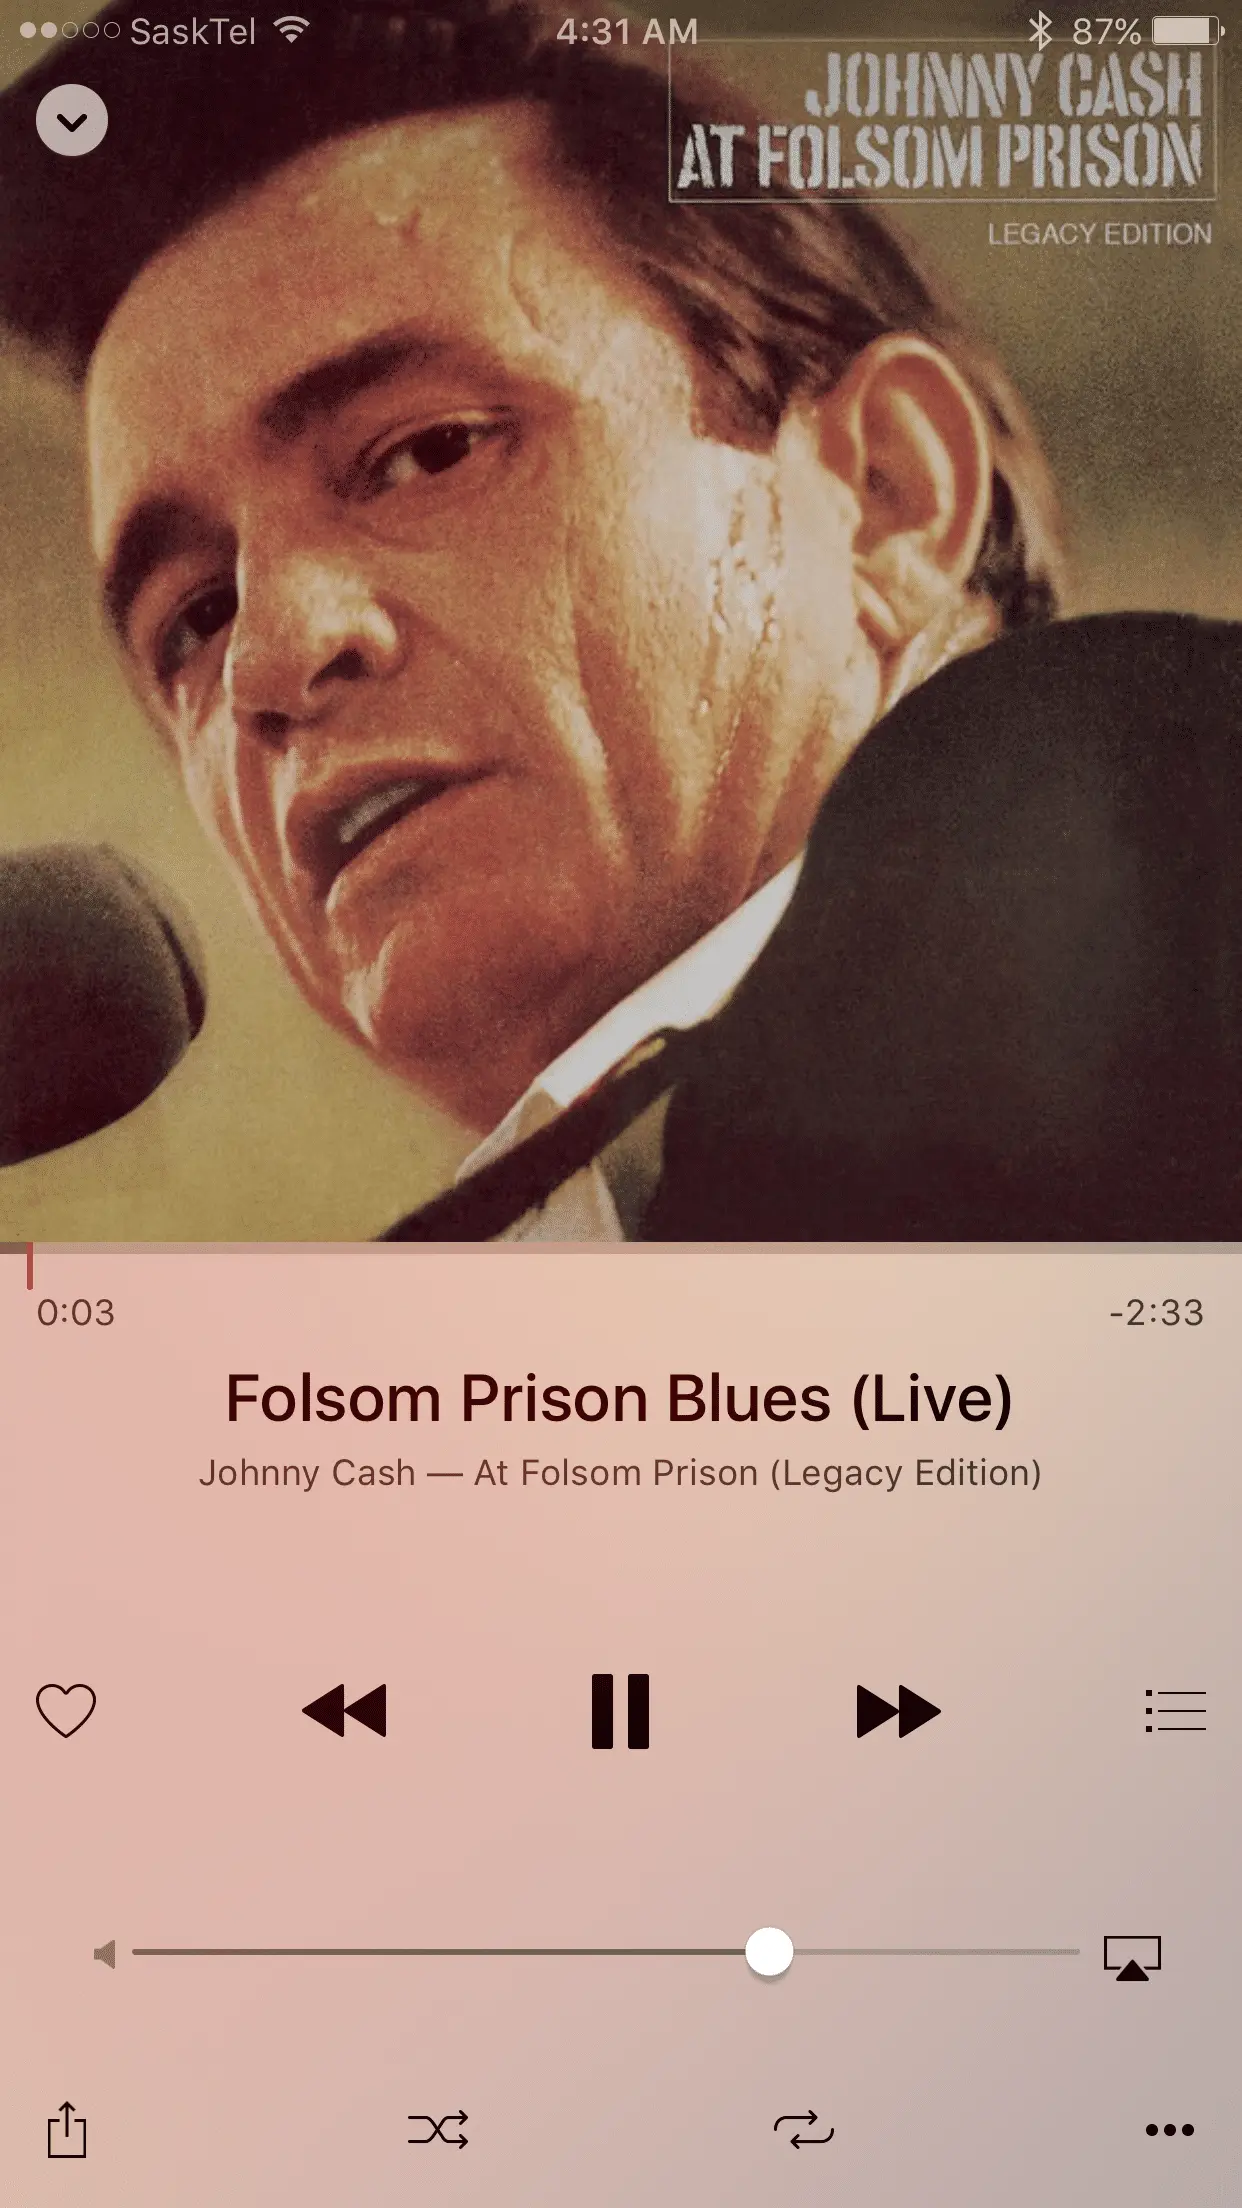Toggle repeat mode
1242x2208 pixels.
point(804,2130)
